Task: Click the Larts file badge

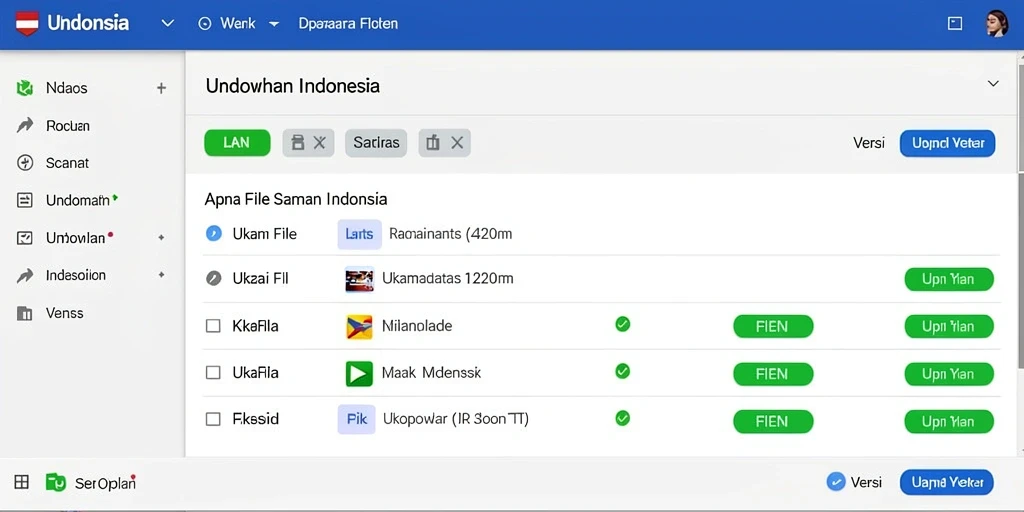Action: point(359,234)
